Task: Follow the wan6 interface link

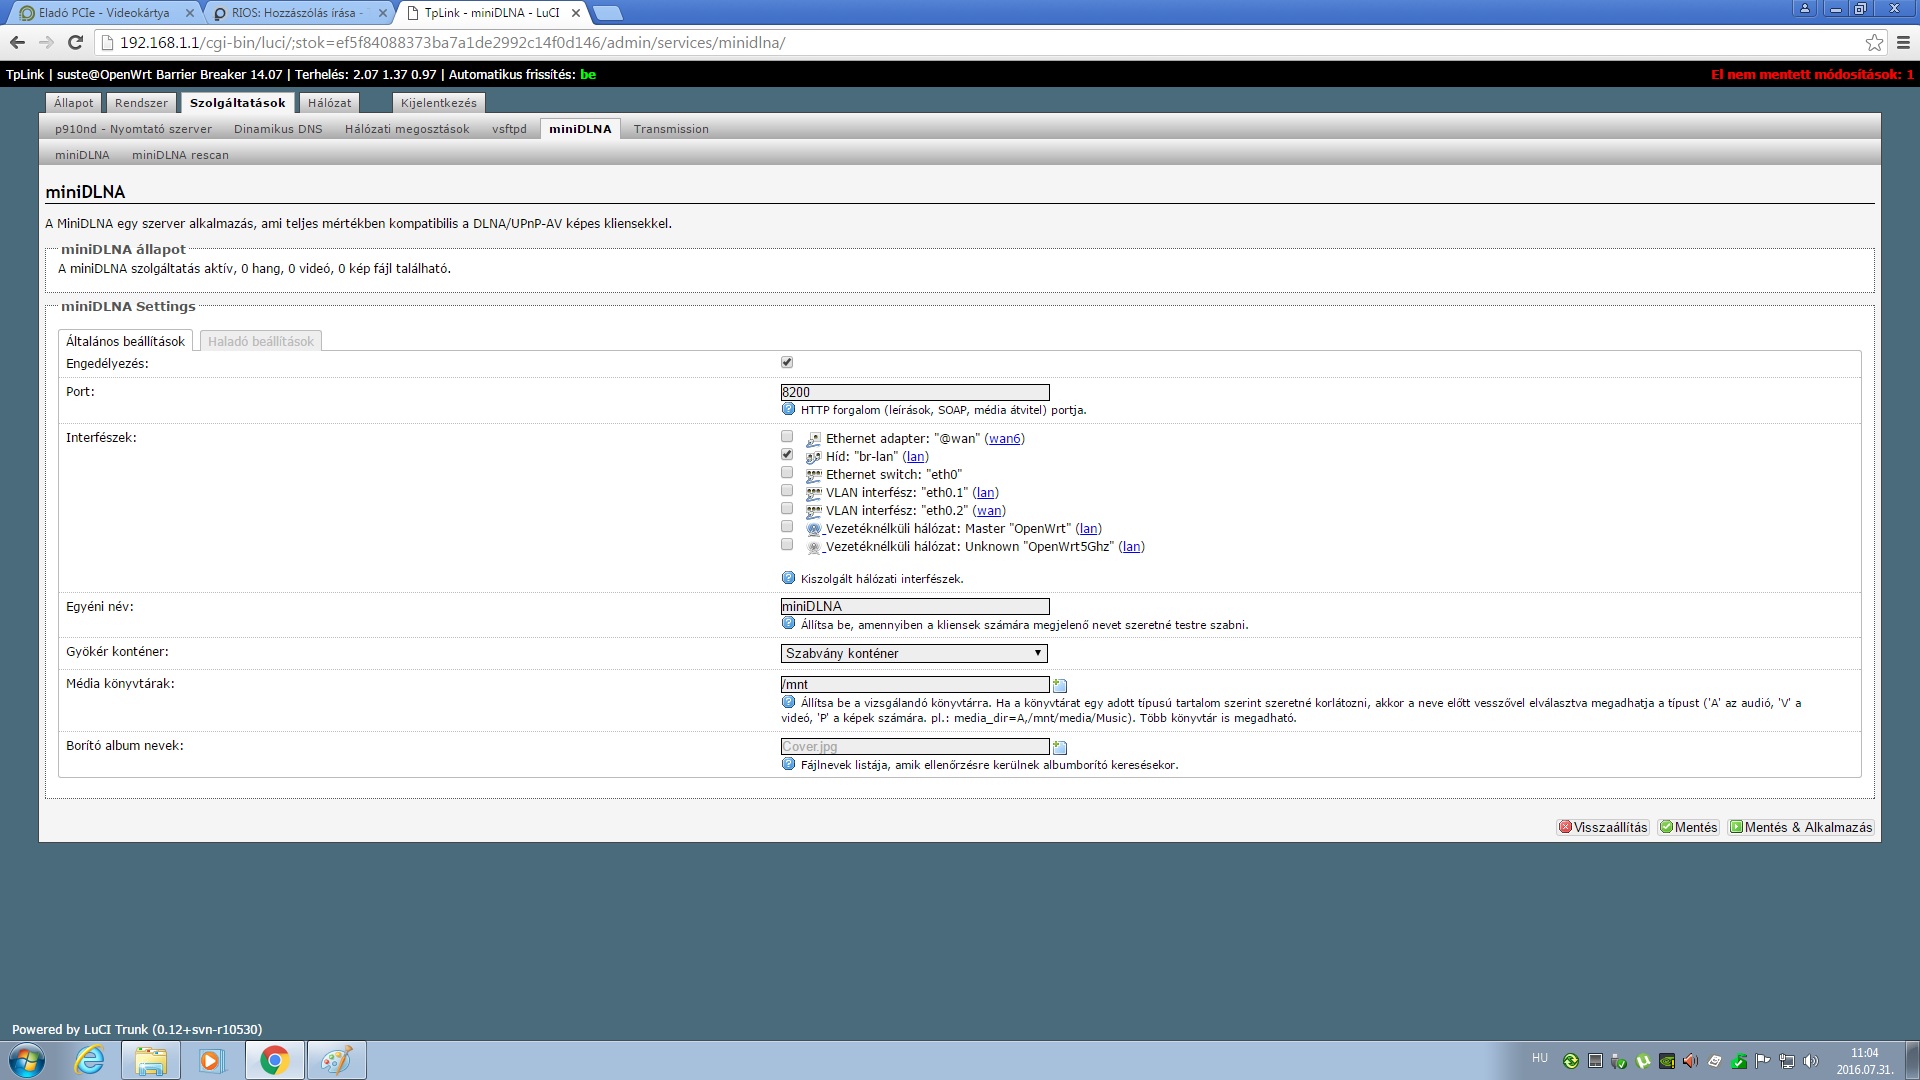Action: pyautogui.click(x=1004, y=438)
